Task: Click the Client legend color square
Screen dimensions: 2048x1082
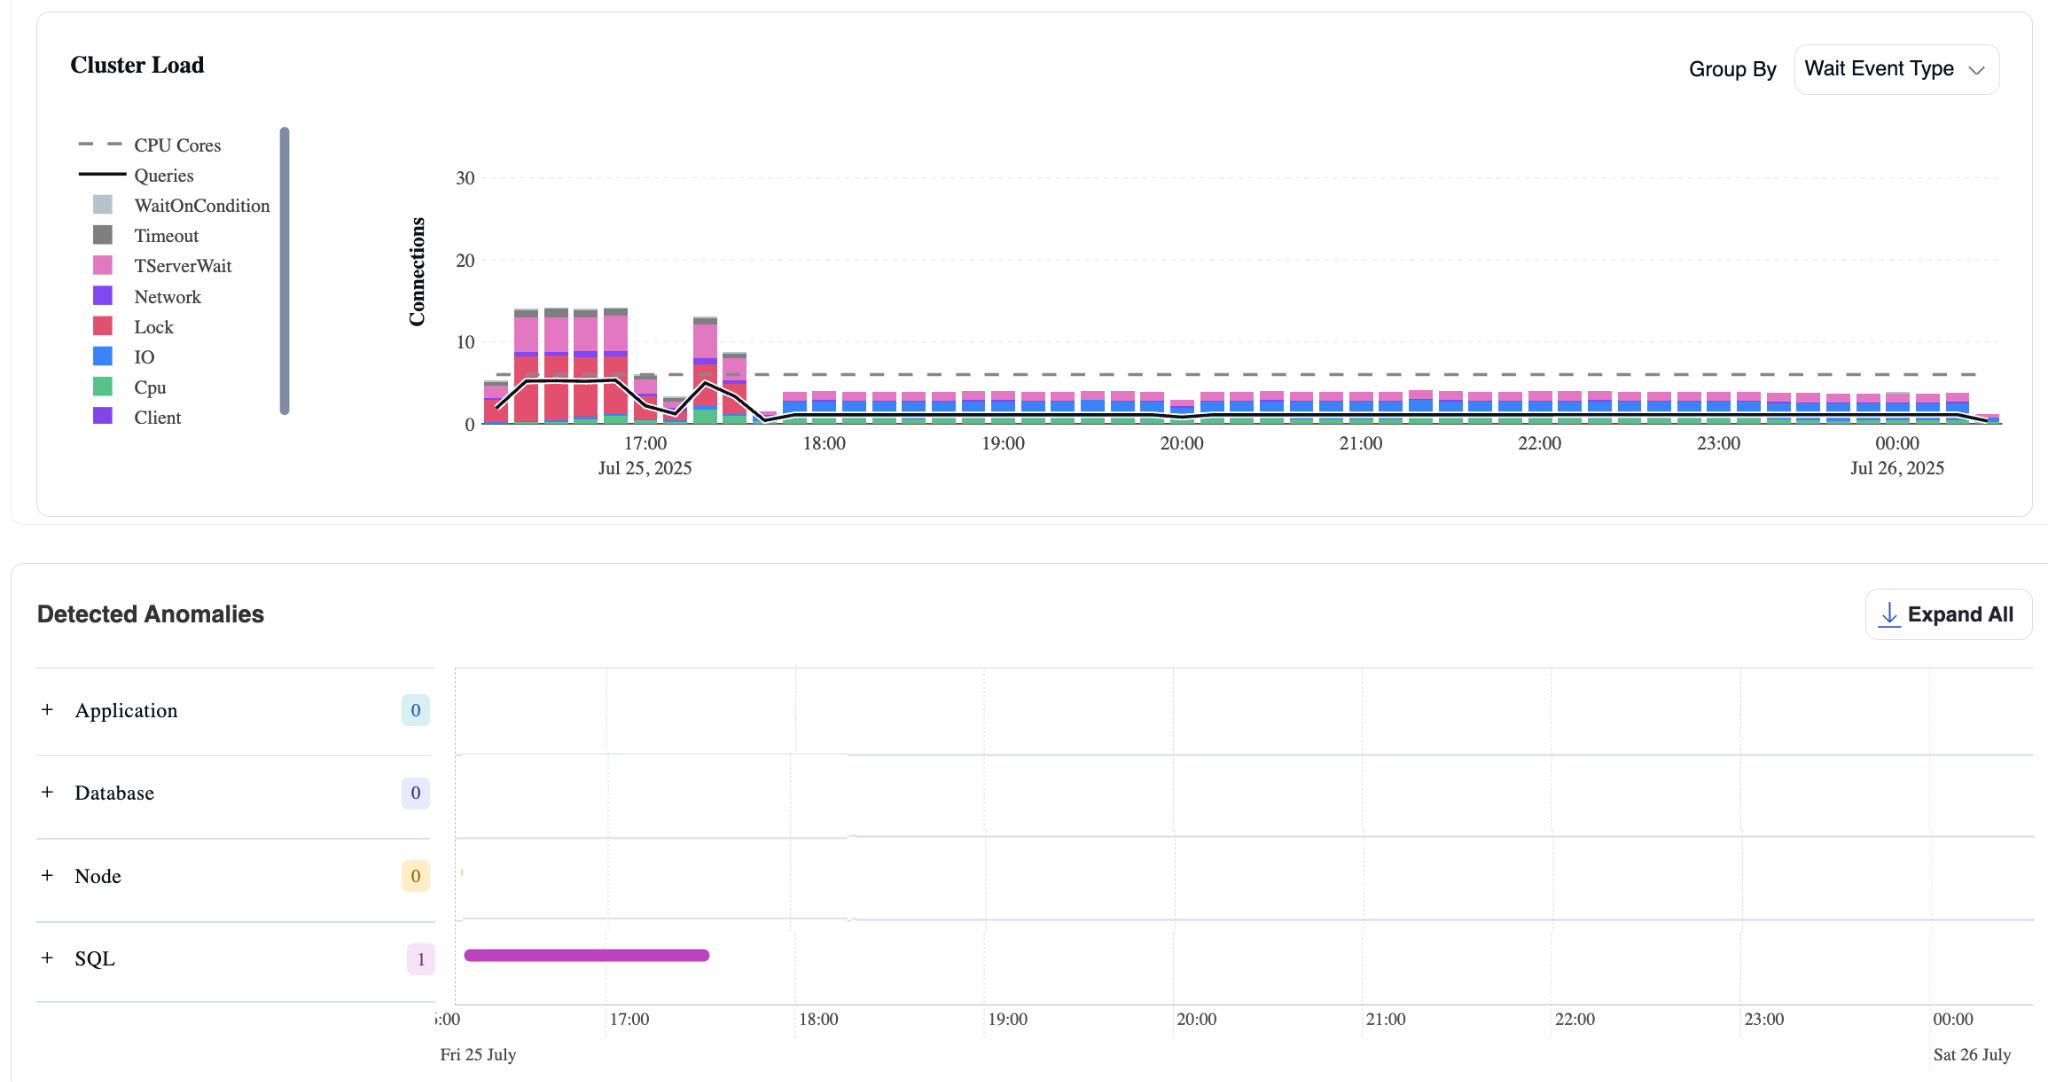Action: click(103, 417)
